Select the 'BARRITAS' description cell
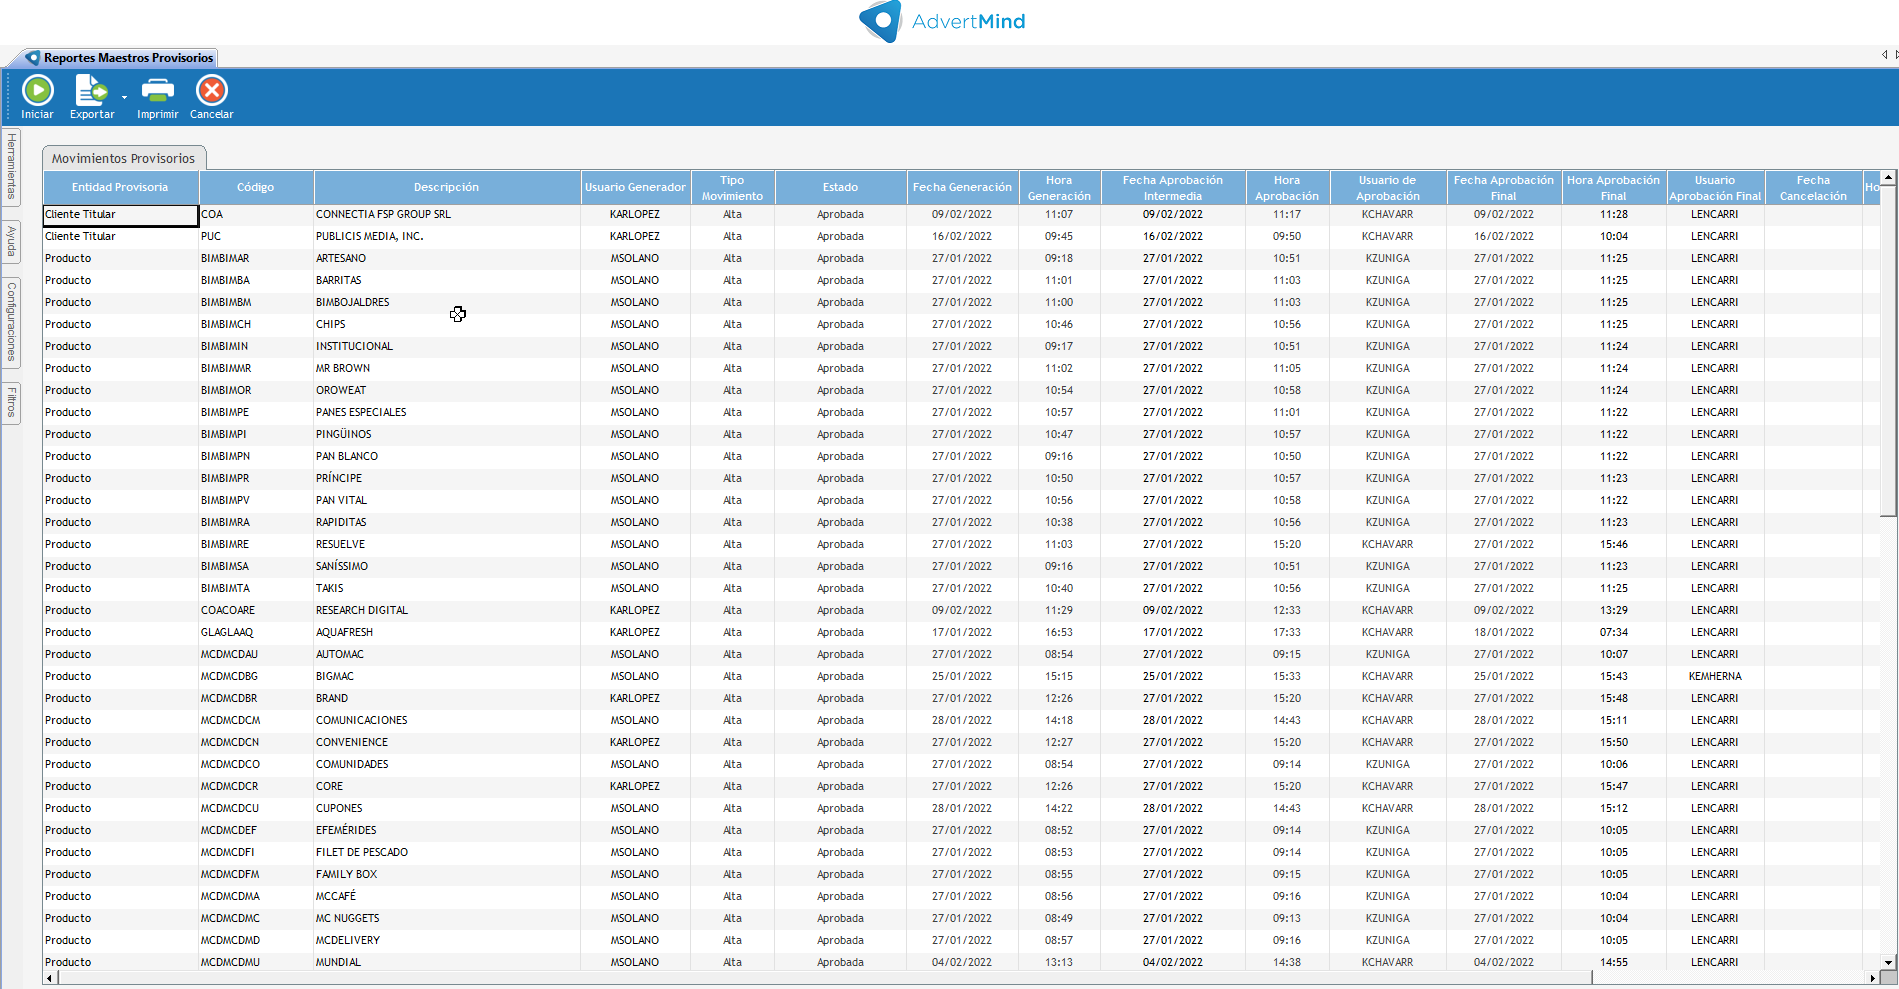 pyautogui.click(x=447, y=280)
